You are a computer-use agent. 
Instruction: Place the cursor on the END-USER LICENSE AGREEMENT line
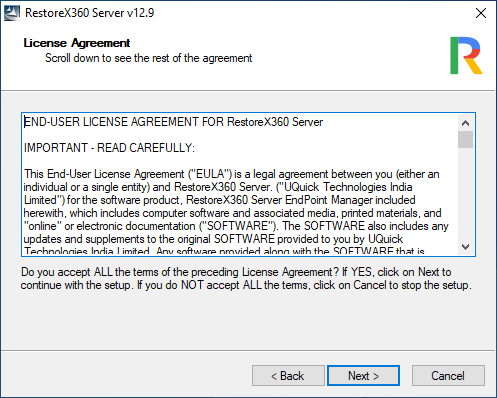(173, 122)
